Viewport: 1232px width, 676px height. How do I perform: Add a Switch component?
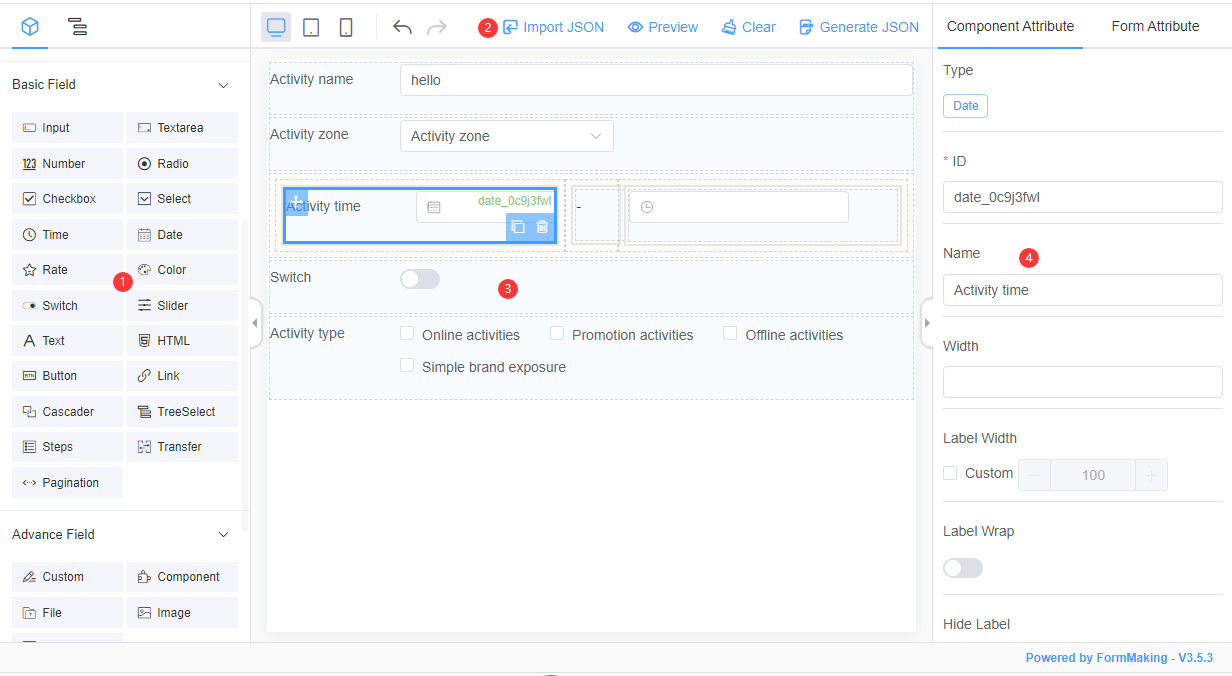[x=67, y=306]
